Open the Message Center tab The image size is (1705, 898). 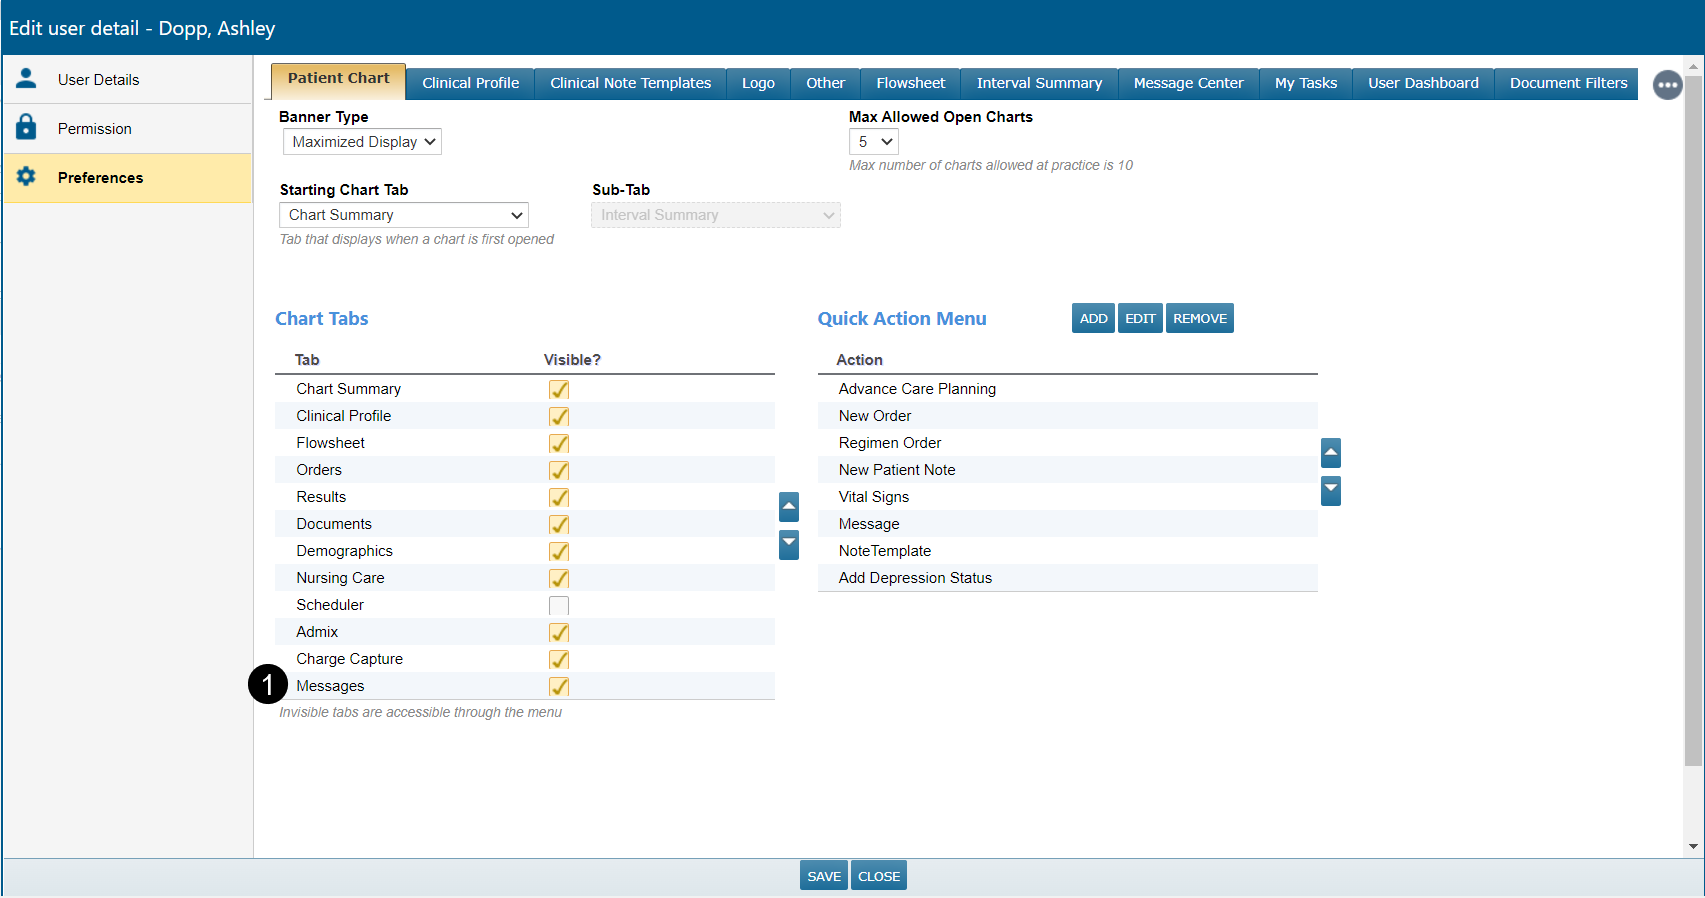1188,83
